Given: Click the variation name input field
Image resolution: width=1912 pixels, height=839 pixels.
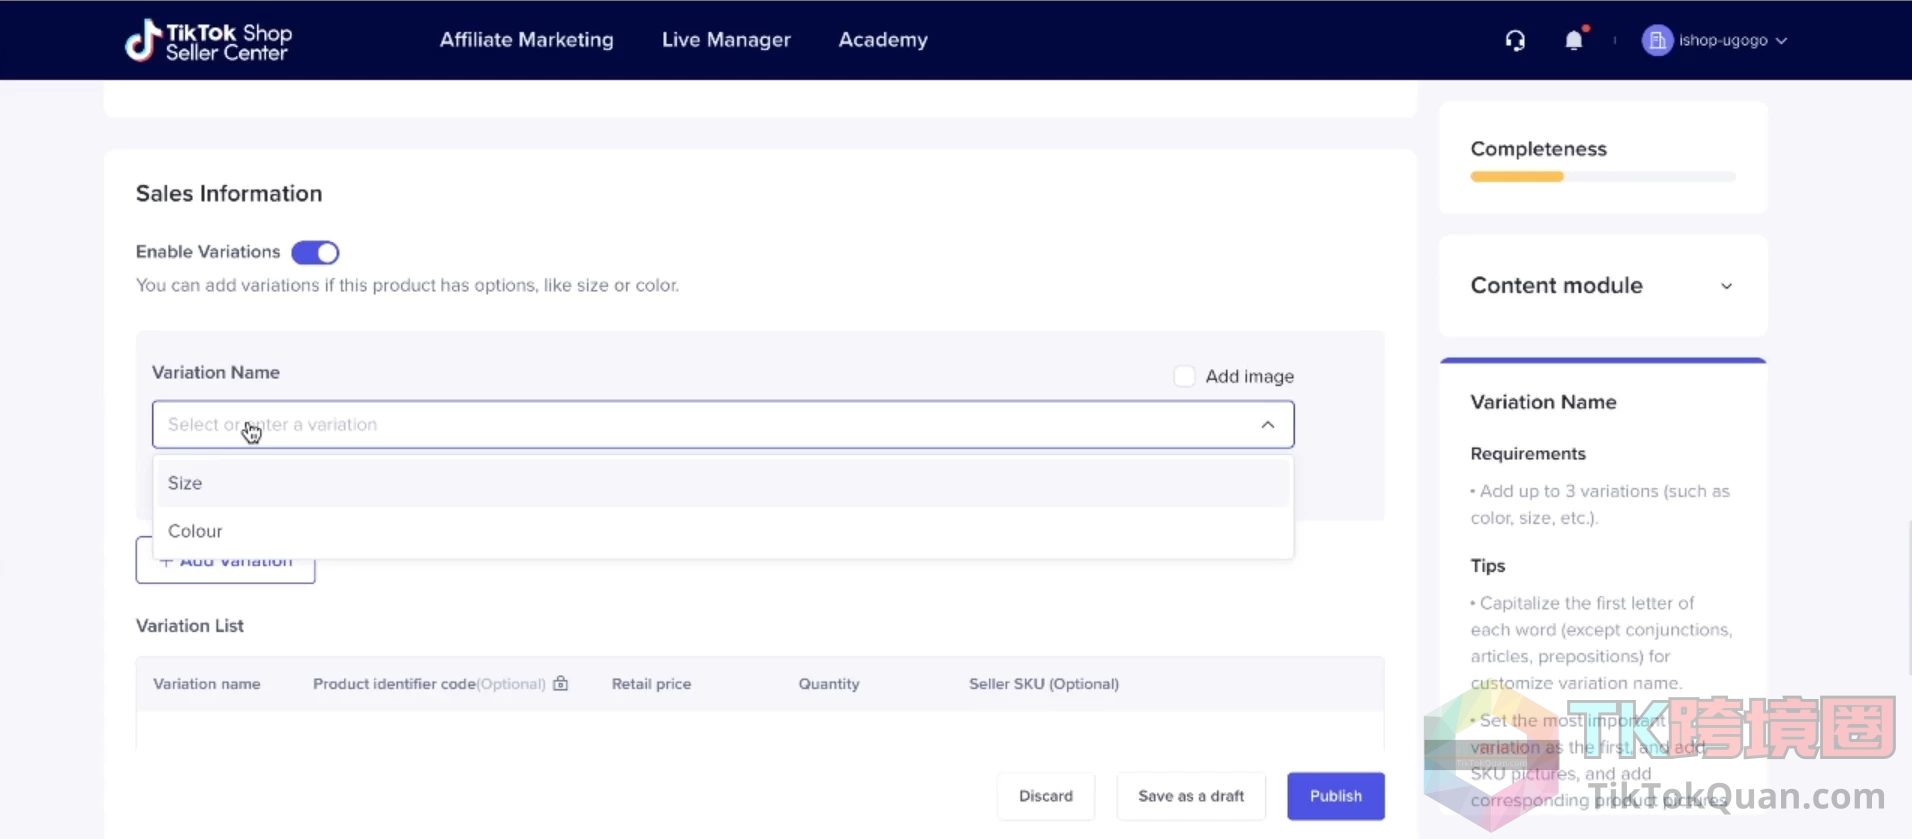Looking at the screenshot, I should point(723,424).
